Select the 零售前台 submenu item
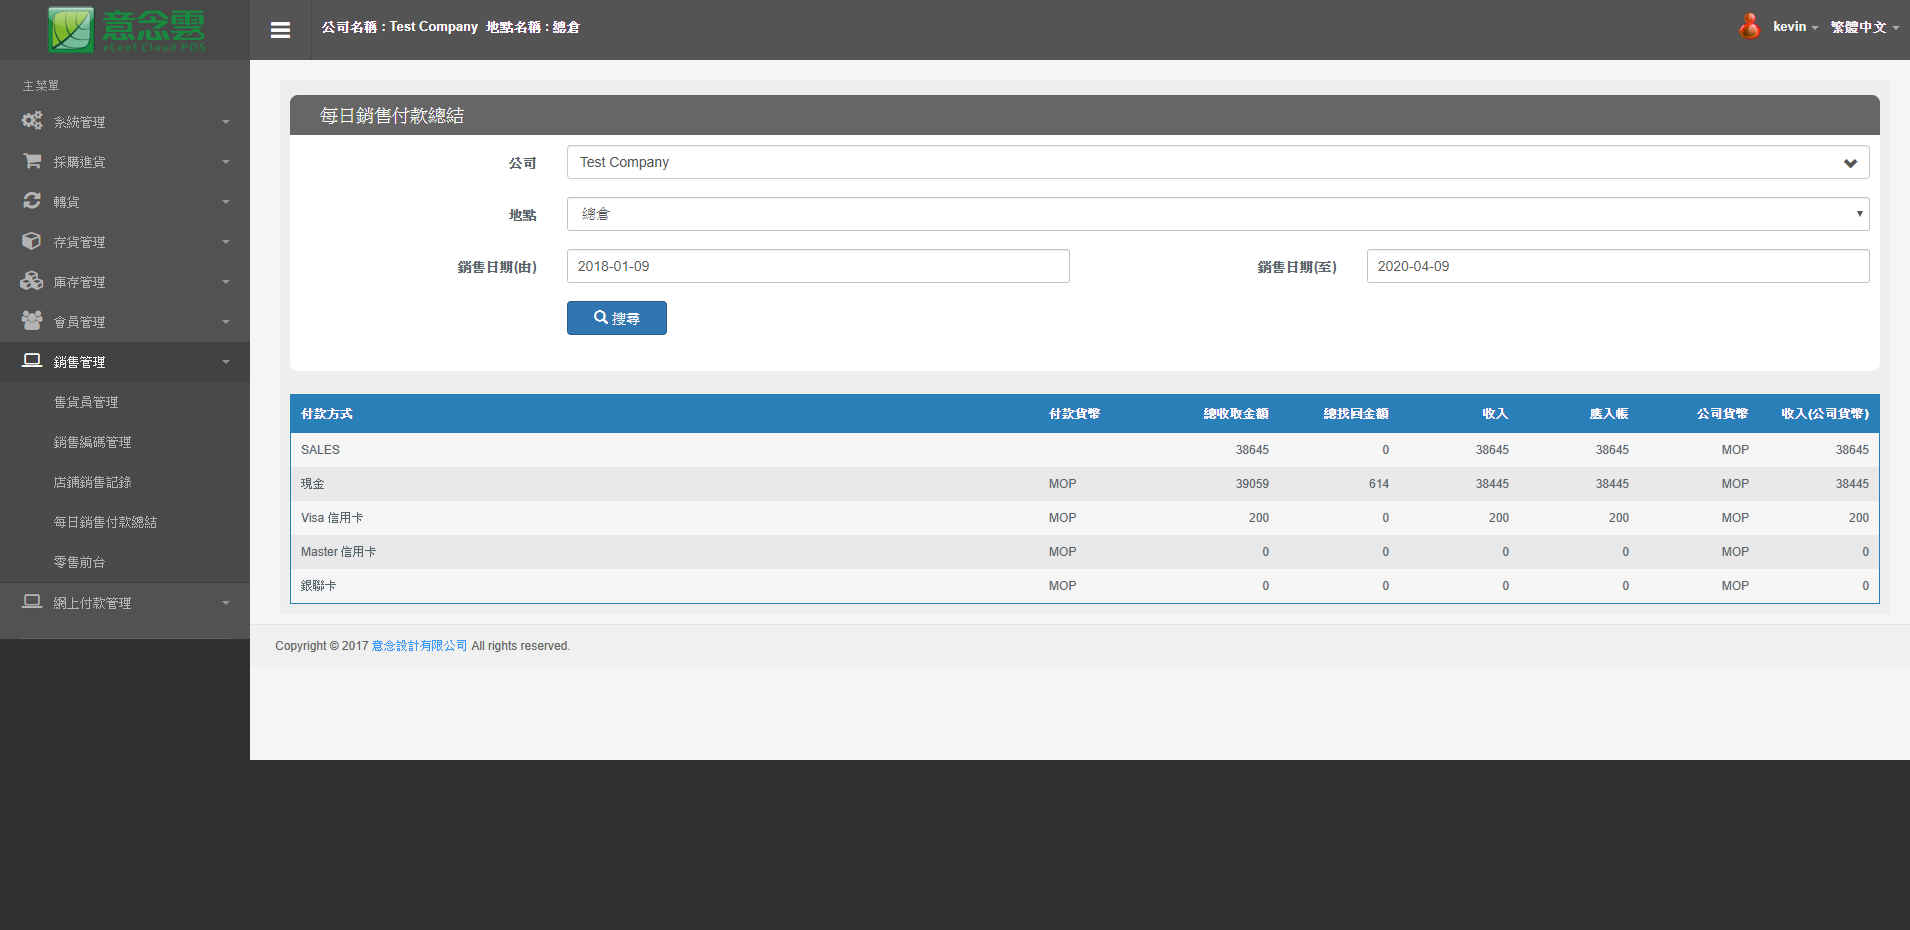 (x=79, y=562)
